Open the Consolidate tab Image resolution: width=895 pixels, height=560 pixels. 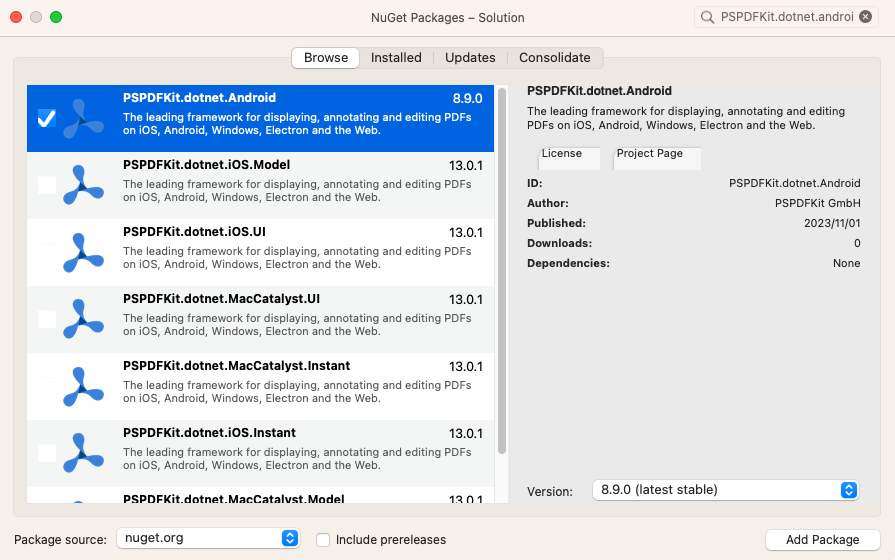[555, 58]
